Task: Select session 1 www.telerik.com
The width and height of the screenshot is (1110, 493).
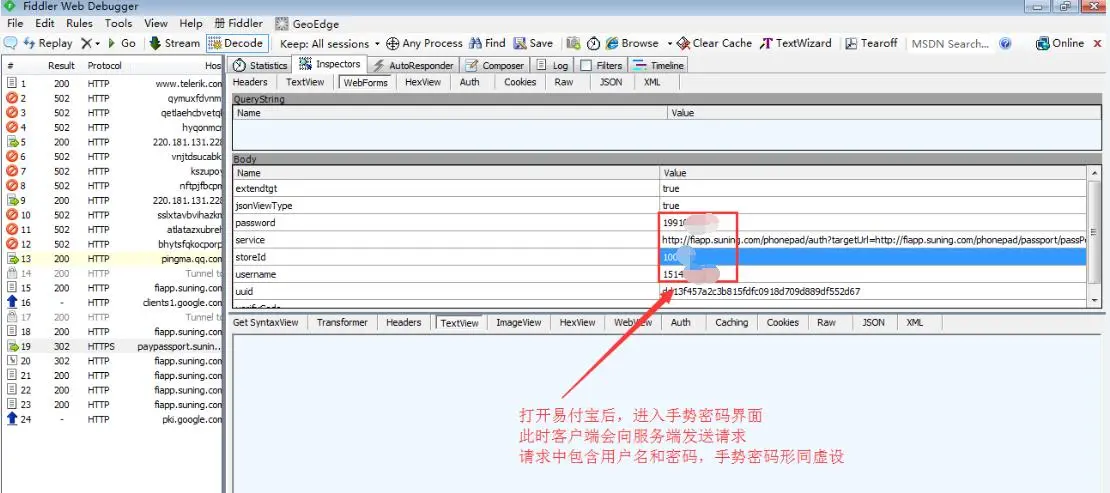Action: click(x=113, y=84)
